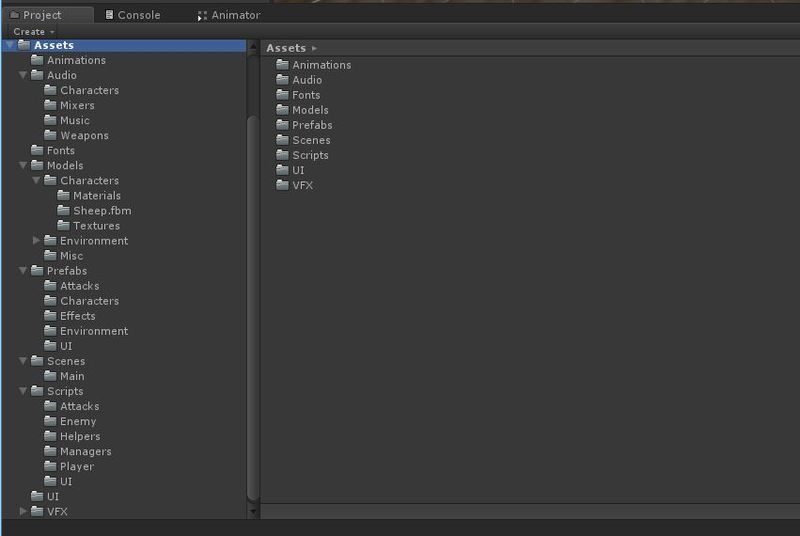Click Music folder icon under Audio
This screenshot has height=536, width=800.
tap(50, 120)
